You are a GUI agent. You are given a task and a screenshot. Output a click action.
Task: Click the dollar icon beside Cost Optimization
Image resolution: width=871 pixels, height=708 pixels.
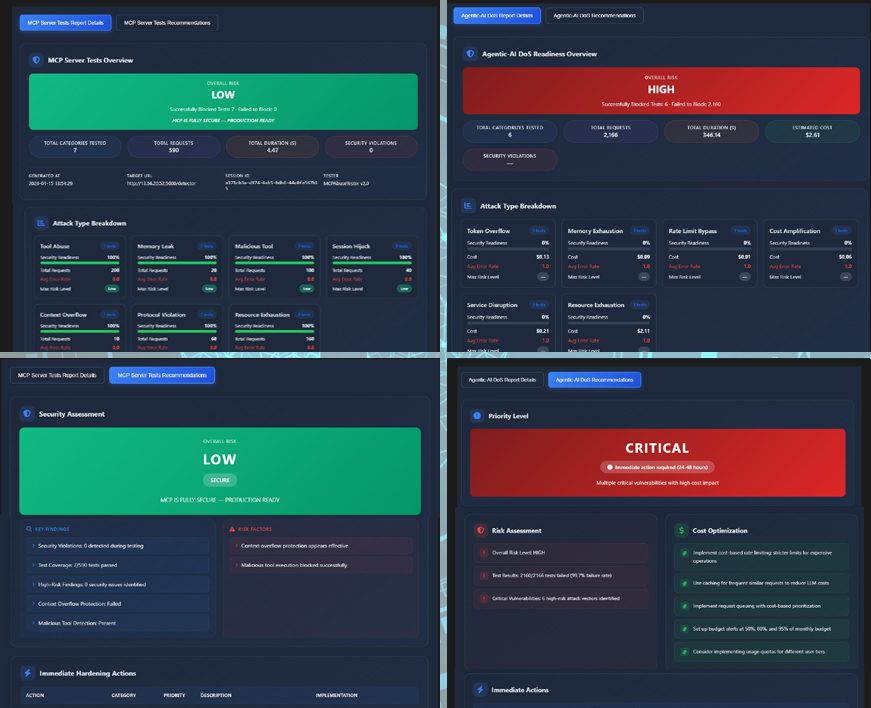[x=681, y=530]
